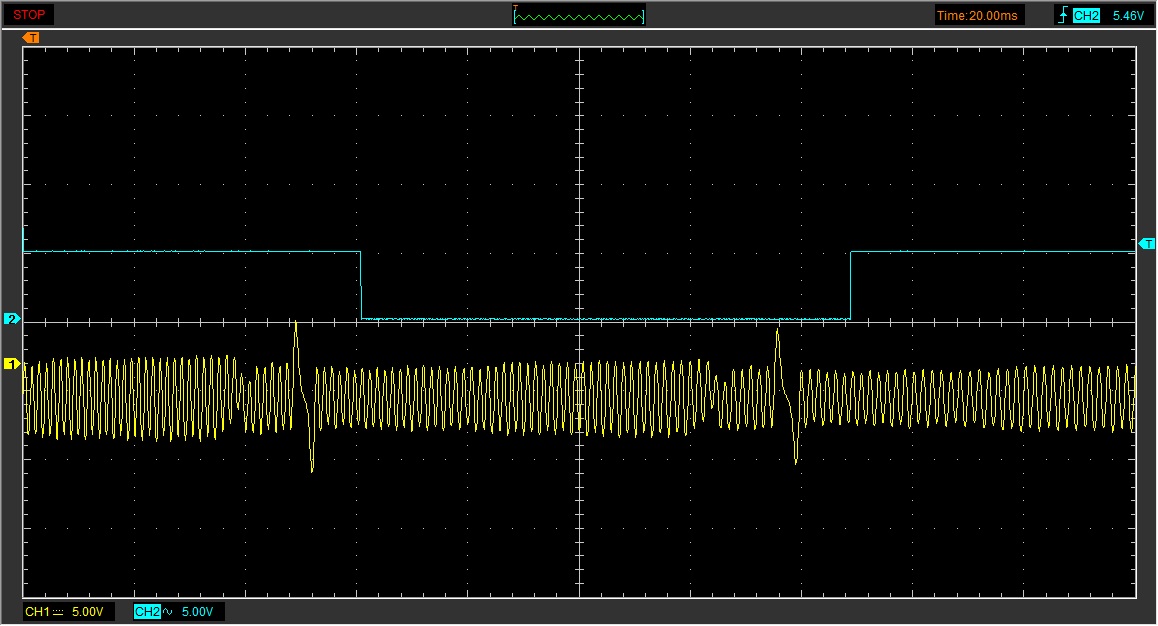Click the CH1 DC coupling symbol
This screenshot has height=626, width=1158.
click(x=58, y=612)
